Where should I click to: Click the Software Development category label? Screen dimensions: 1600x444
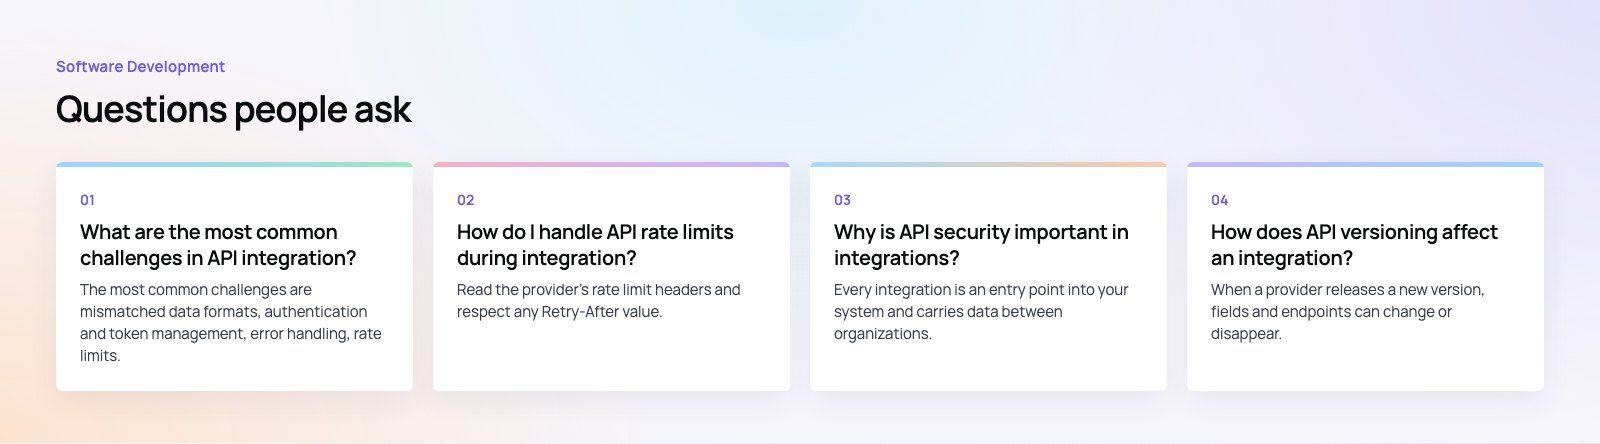point(140,66)
